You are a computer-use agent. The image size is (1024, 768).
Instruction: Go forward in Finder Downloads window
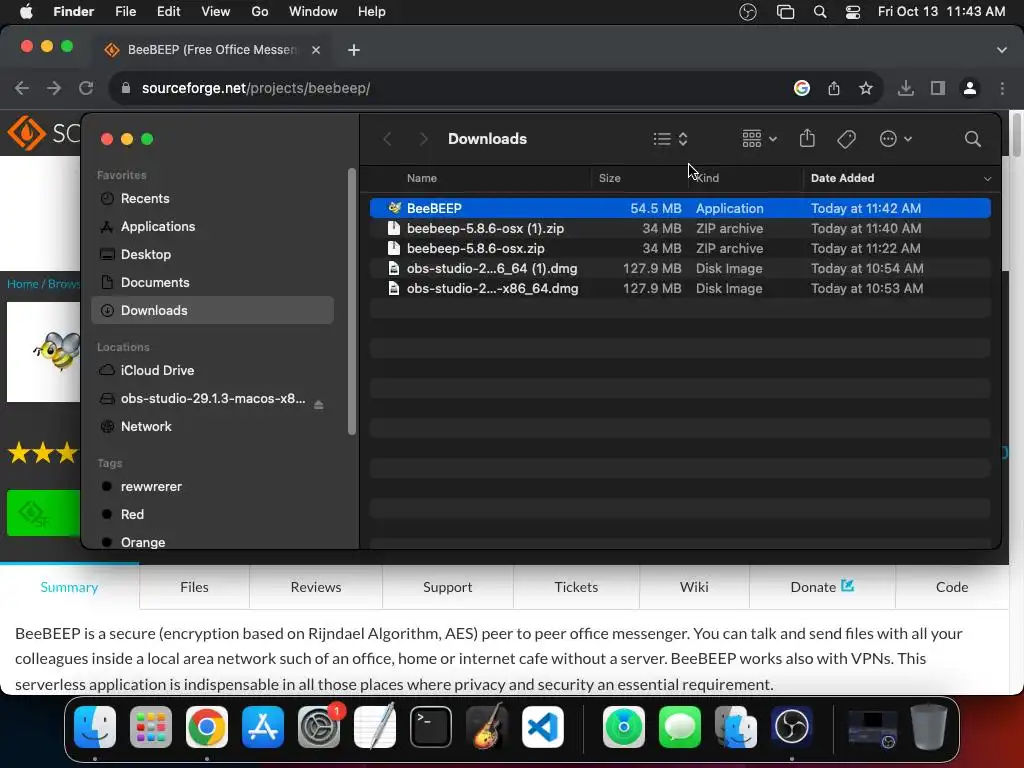coord(423,139)
